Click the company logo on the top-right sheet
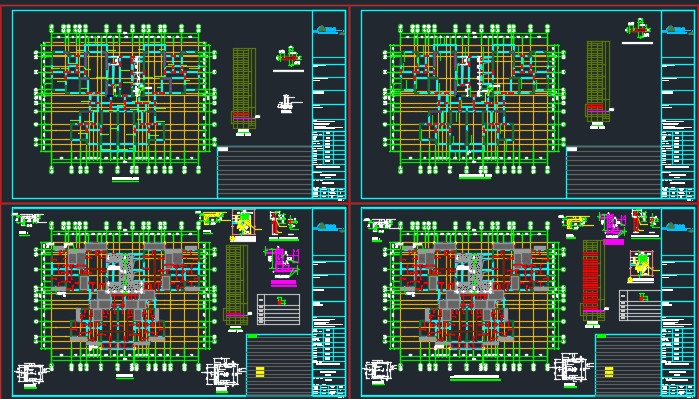The image size is (699, 399). [678, 30]
